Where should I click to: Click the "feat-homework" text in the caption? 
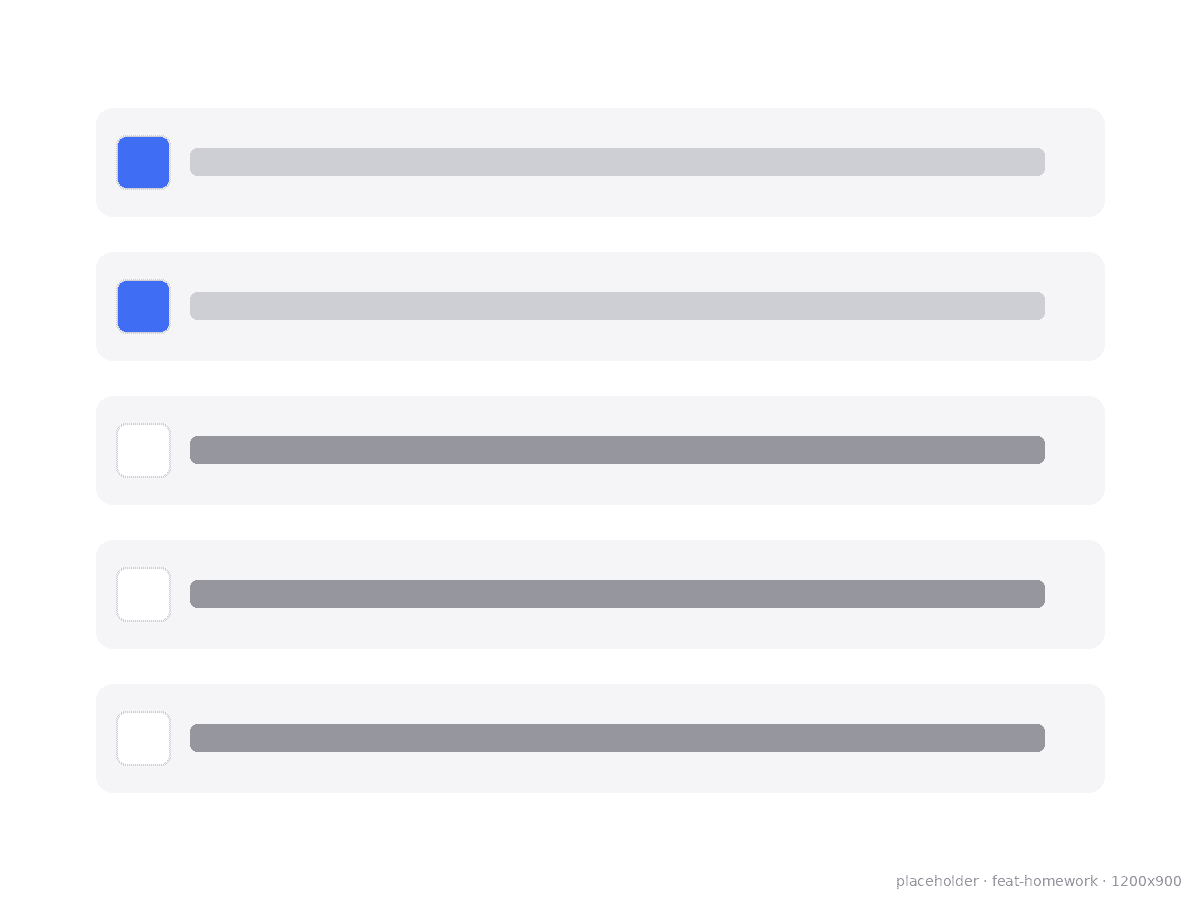1045,881
